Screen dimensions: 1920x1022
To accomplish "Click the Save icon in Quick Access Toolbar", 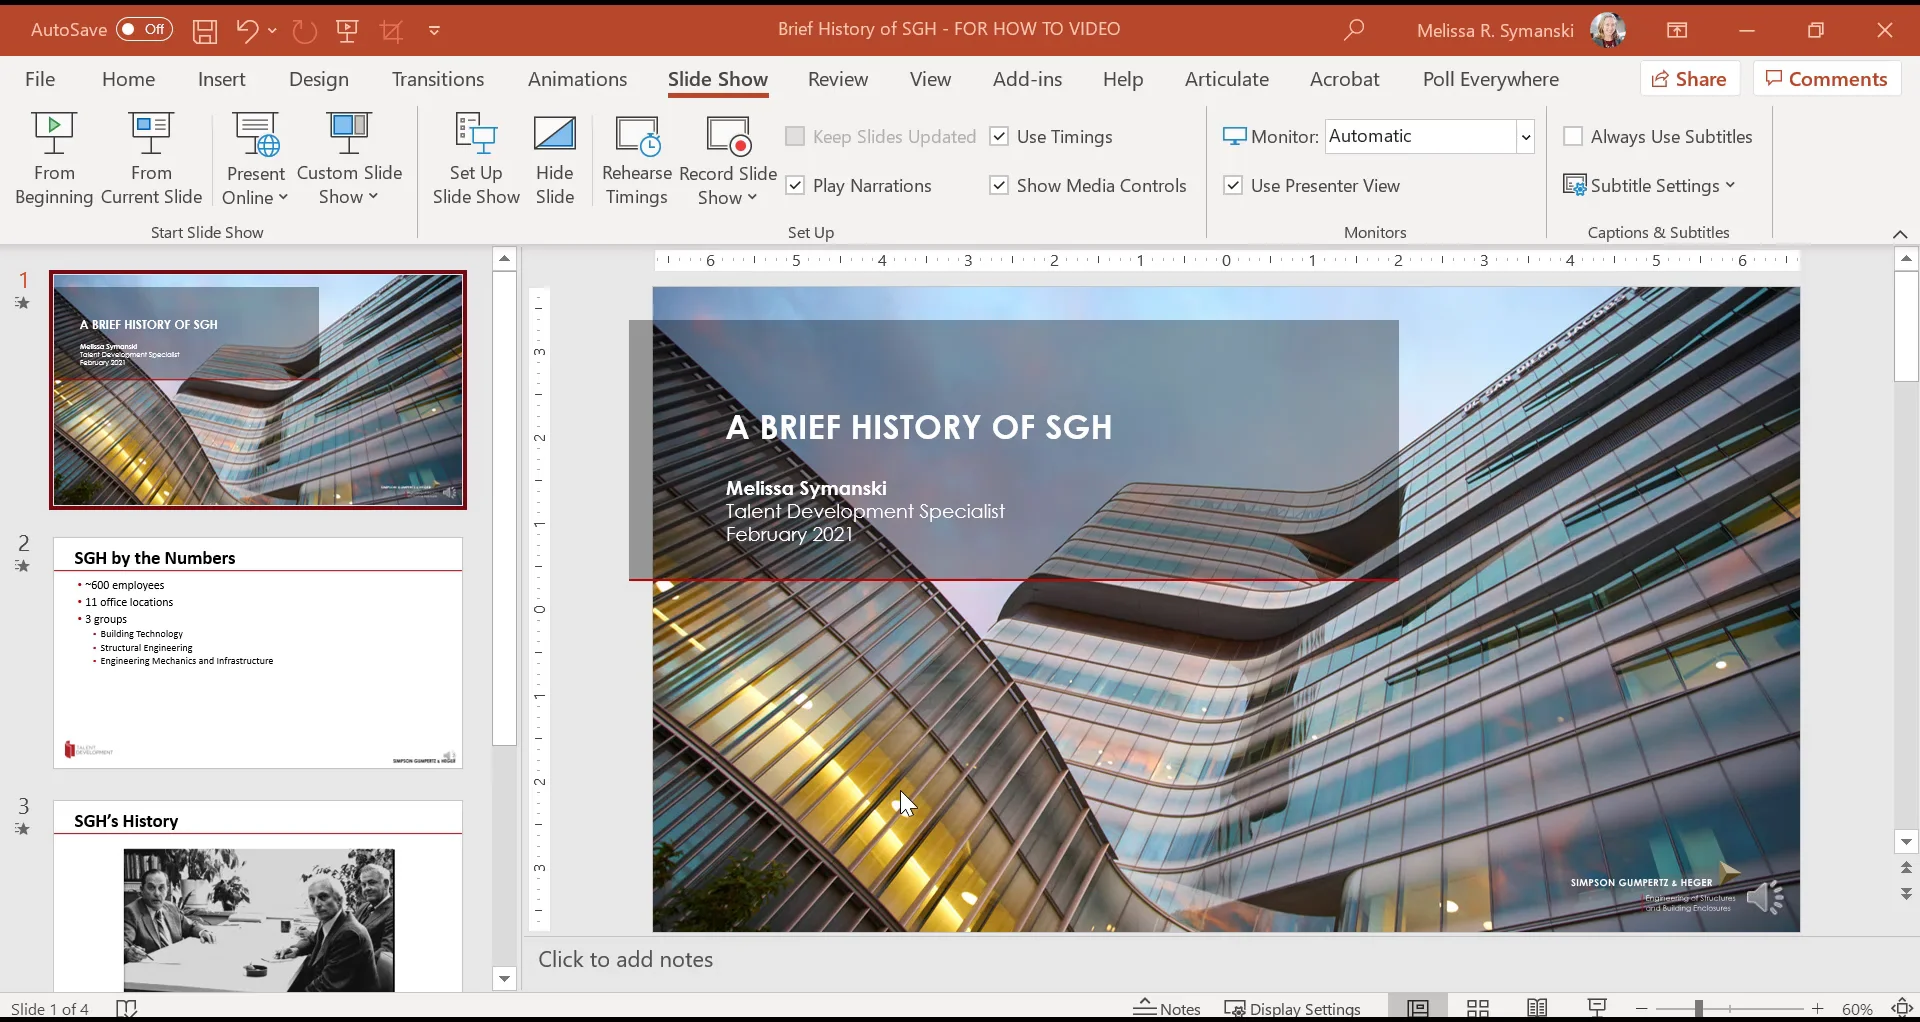I will [205, 30].
